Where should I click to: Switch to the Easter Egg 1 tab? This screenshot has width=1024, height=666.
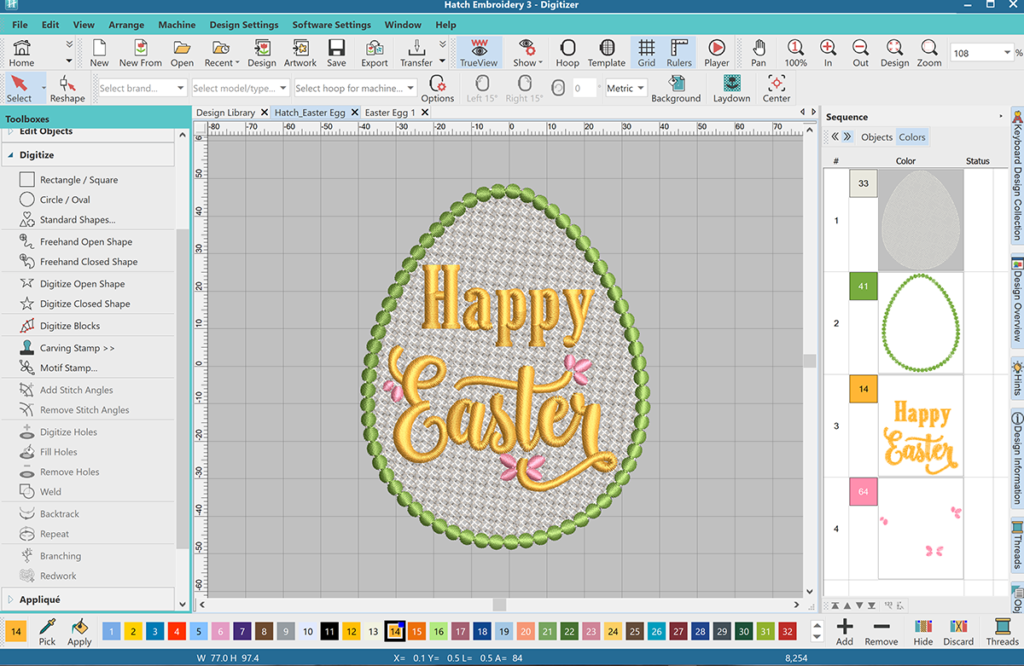[390, 113]
